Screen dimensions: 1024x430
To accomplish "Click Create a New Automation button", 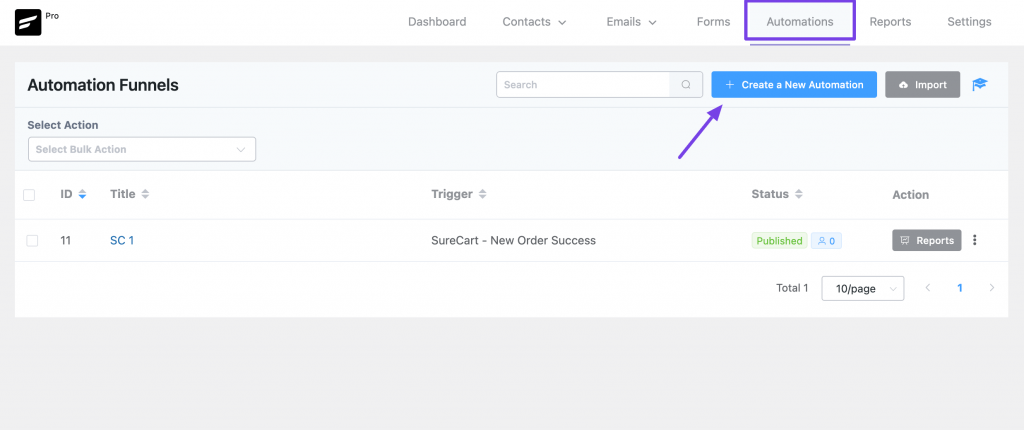I will 794,85.
